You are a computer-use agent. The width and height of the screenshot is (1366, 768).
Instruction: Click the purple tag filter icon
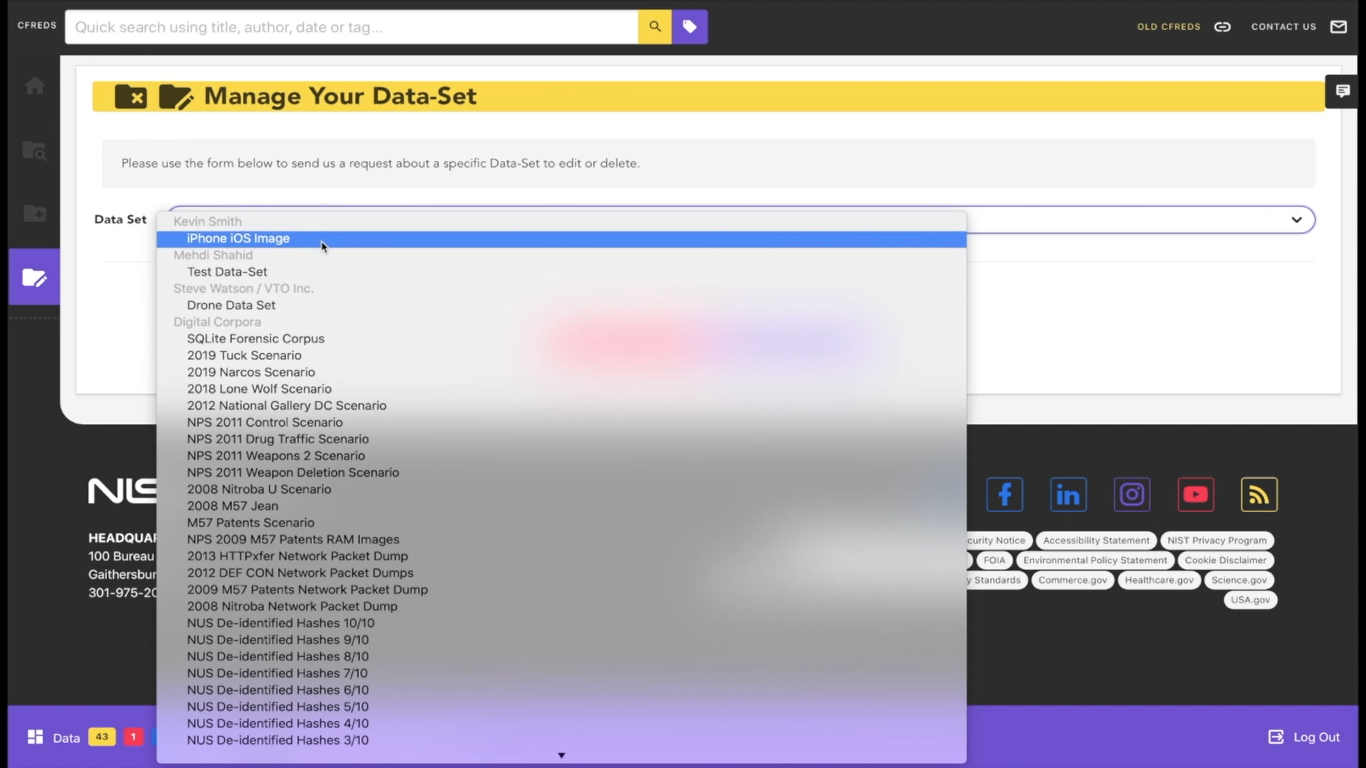click(x=690, y=27)
